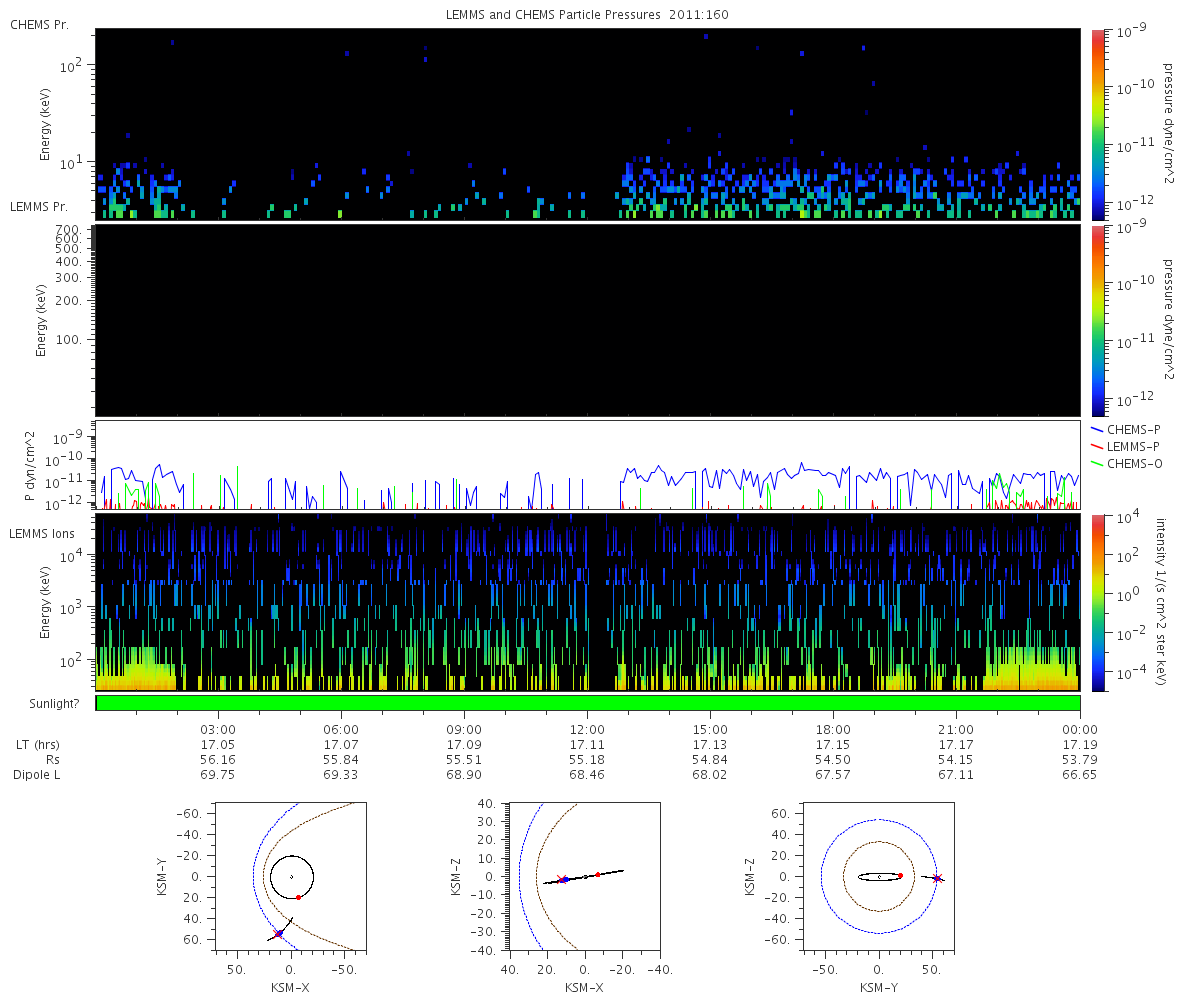Screen dimensions: 1200x1000
Task: Click the CHEMS-O green legend line
Action: 1098,461
